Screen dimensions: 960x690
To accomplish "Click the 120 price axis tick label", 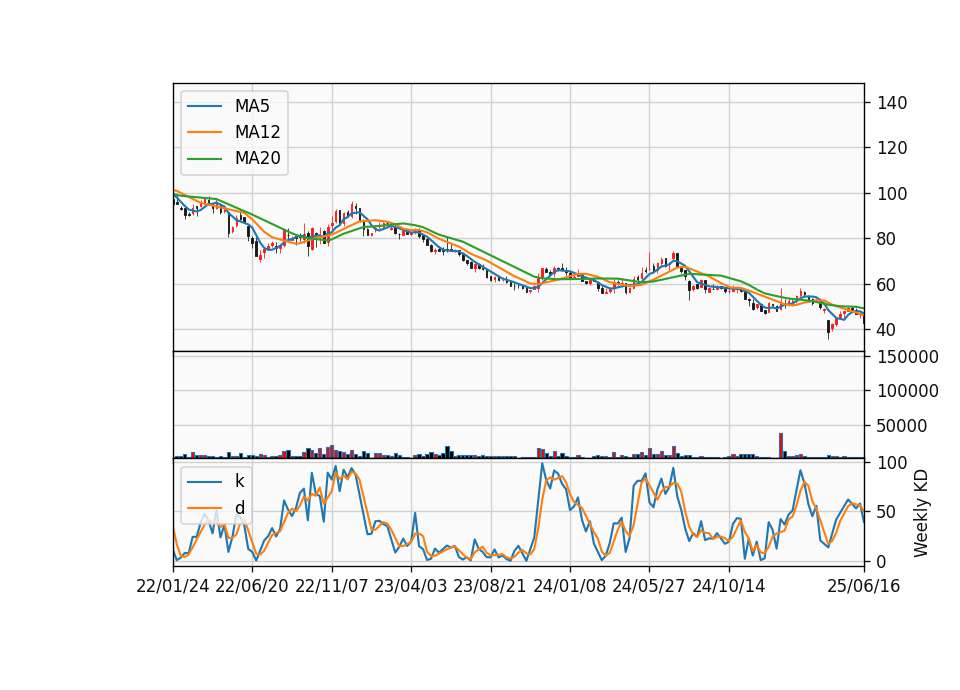I will coord(892,148).
